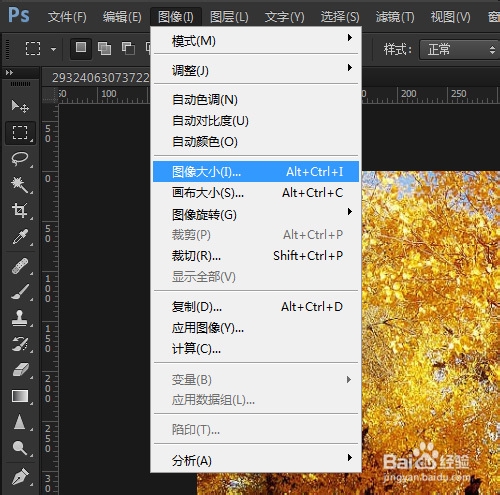This screenshot has width=500, height=495.
Task: Open the 选择(S) menu
Action: [340, 17]
